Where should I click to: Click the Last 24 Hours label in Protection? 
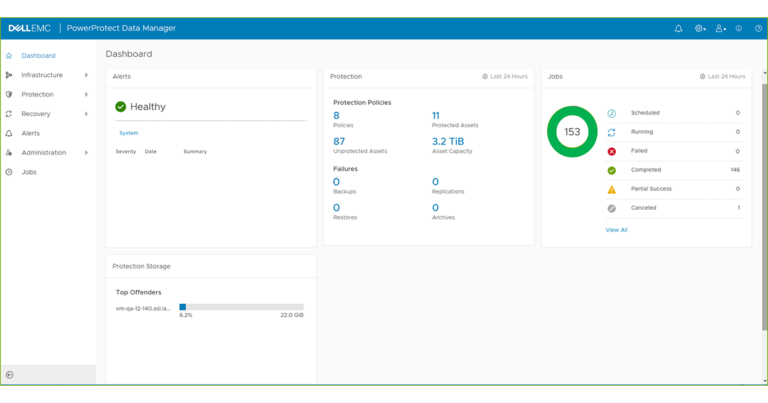pos(509,76)
